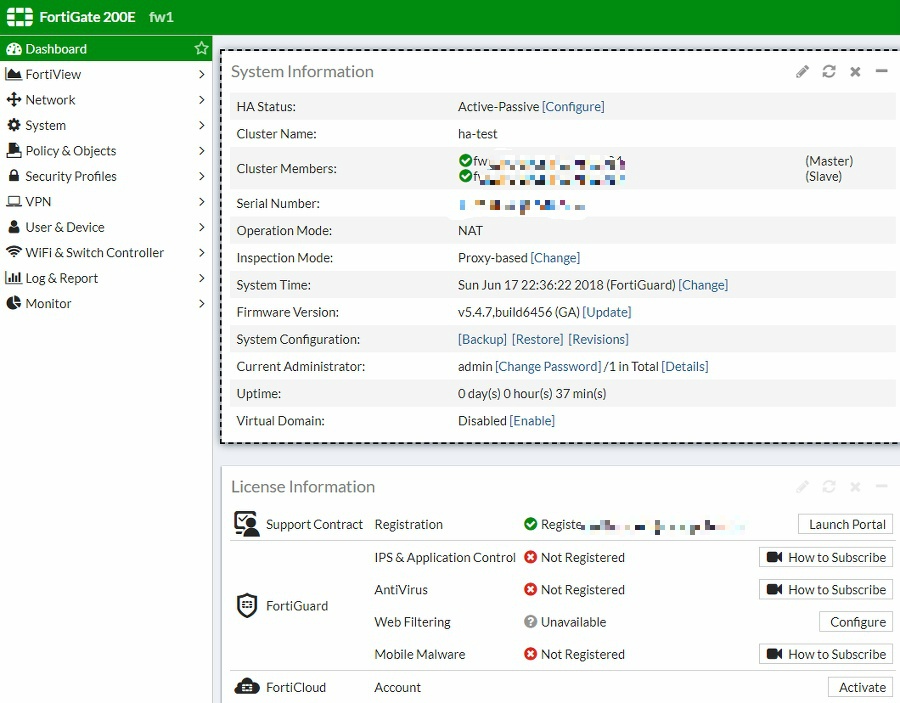Click the Support Contract icon
900x703 pixels.
pyautogui.click(x=247, y=524)
